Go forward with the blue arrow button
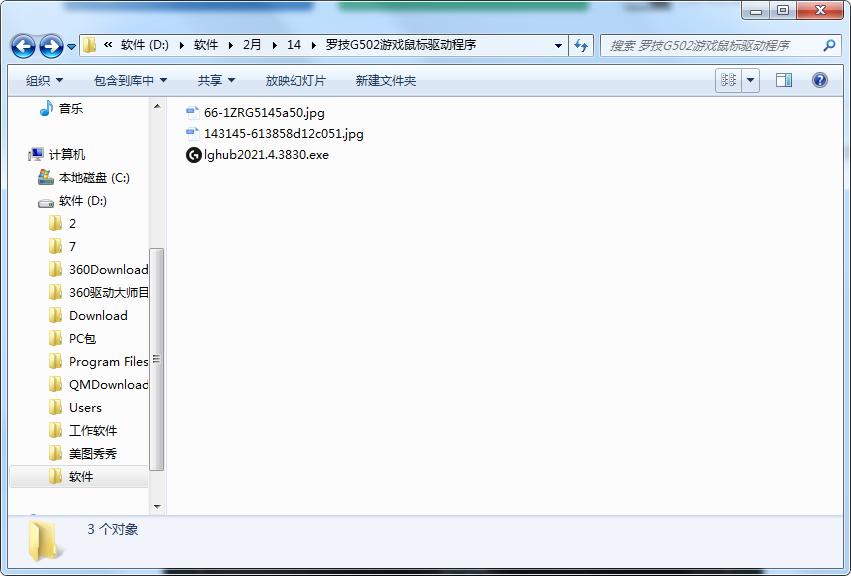 point(52,46)
